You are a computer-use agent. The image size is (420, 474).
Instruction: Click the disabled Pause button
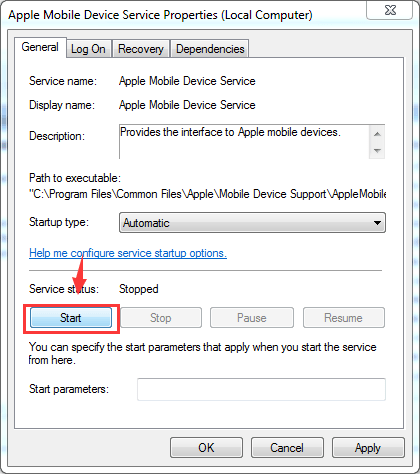pos(252,318)
